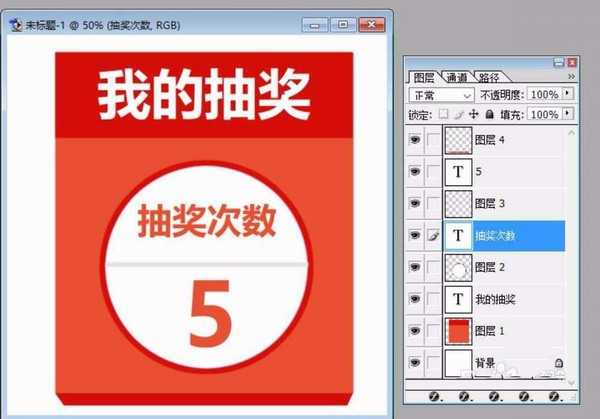
Task: Select the 图层 2 layer name
Action: point(490,267)
